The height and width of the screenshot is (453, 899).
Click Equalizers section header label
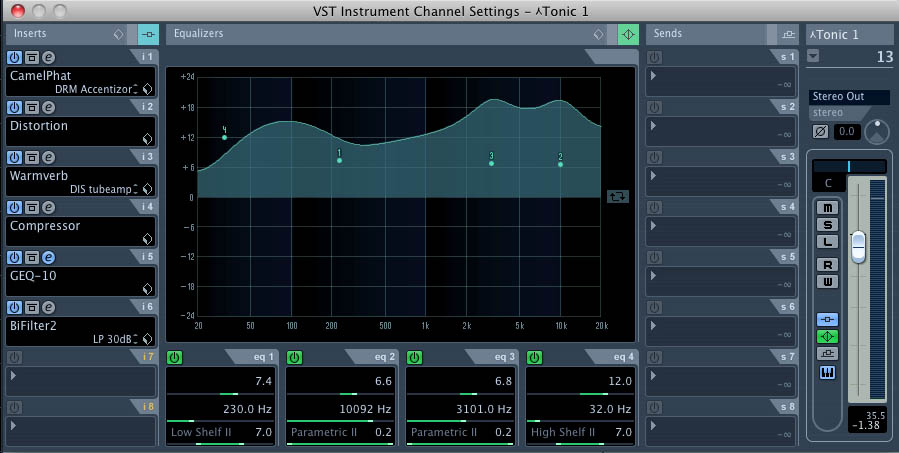pos(198,33)
